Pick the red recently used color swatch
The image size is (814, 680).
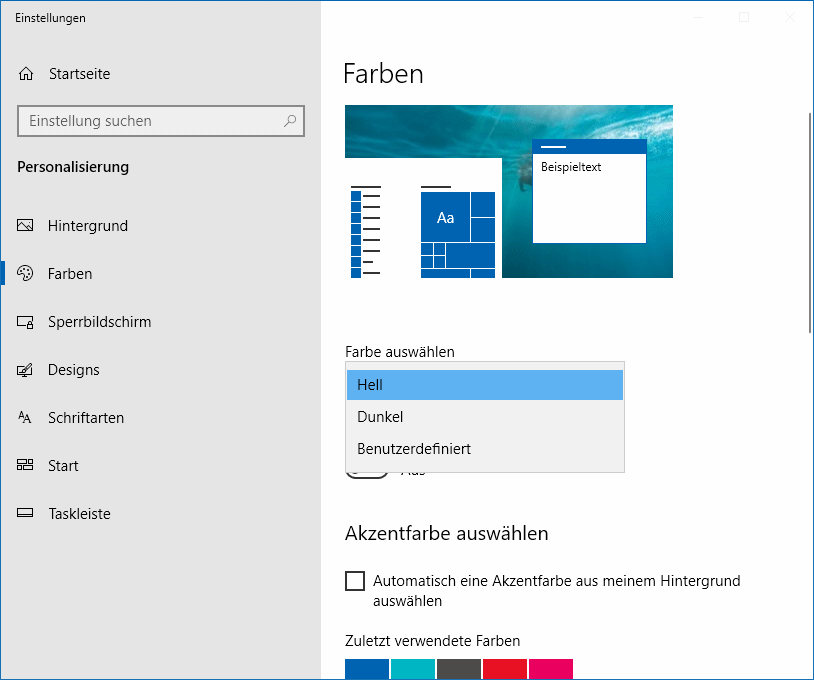[505, 669]
